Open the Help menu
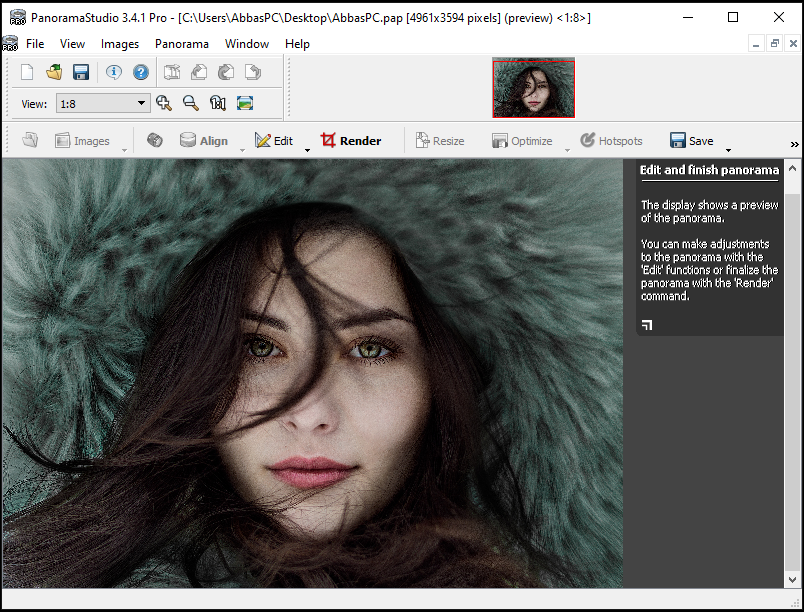This screenshot has width=804, height=612. click(x=297, y=44)
